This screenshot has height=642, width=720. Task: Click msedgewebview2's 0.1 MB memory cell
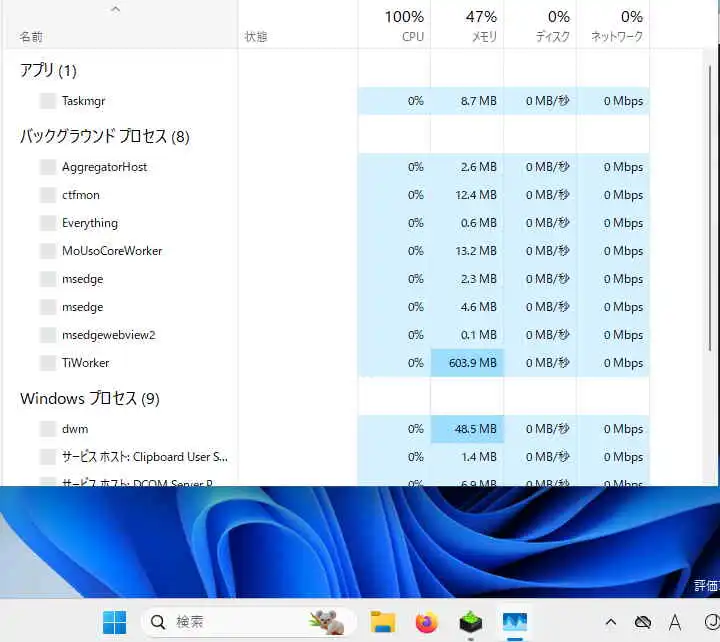coord(467,335)
